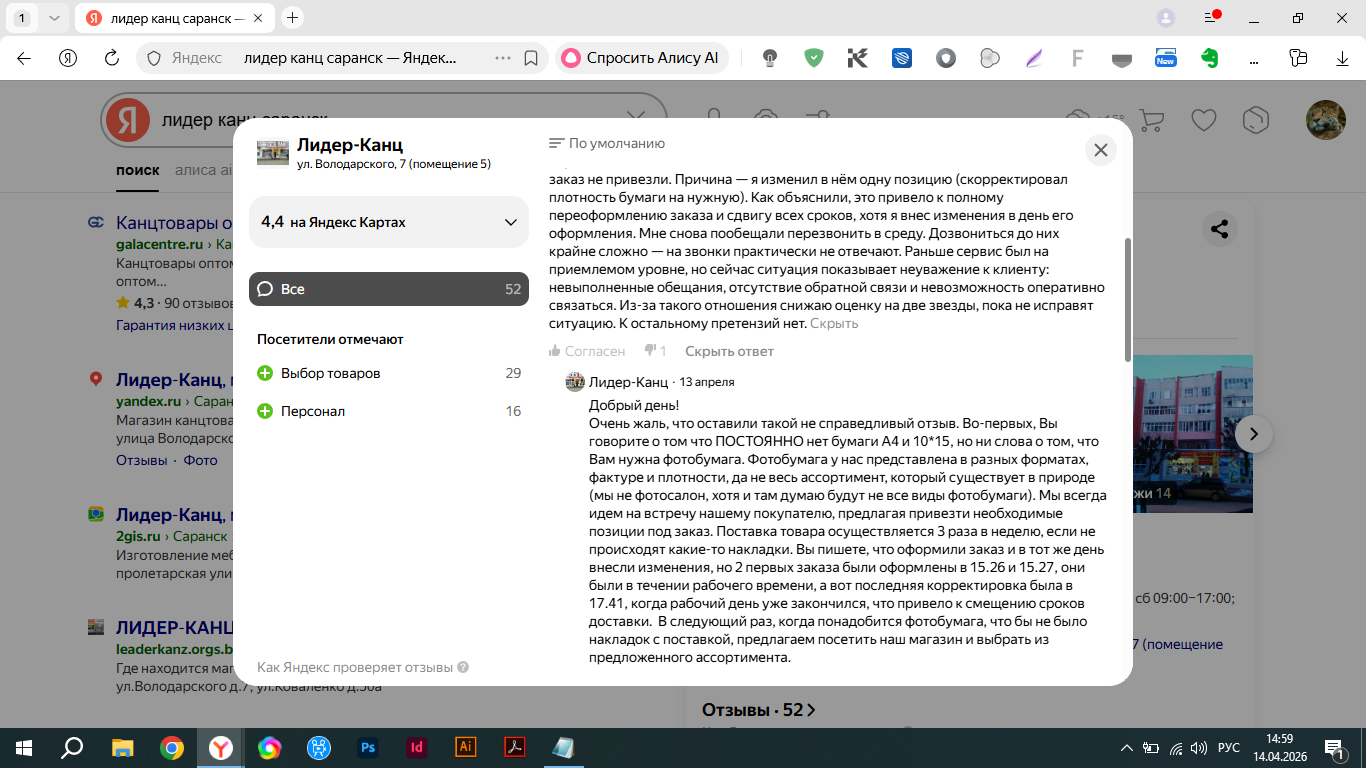Close the reviews popup with the X
Screen dimensions: 1366x768
[1100, 150]
